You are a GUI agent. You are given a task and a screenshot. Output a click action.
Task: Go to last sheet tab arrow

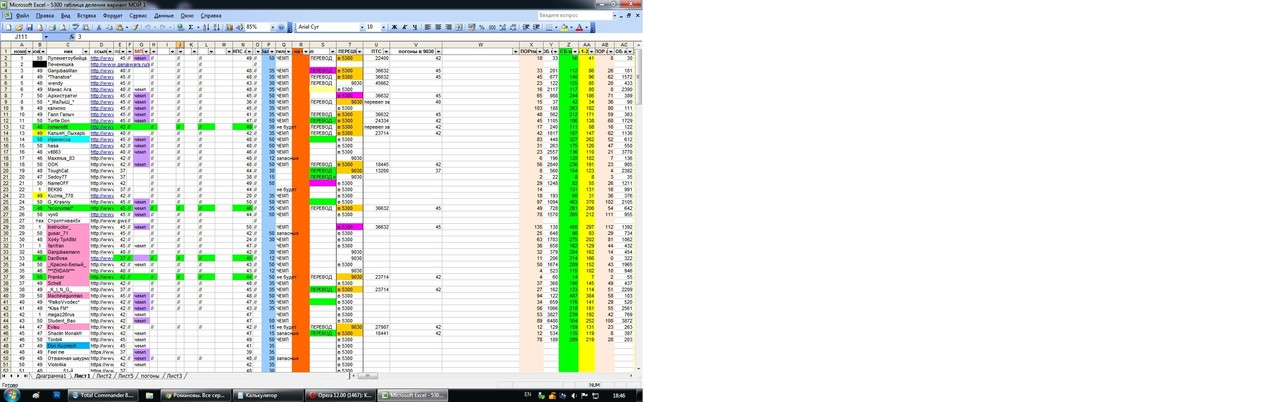pos(28,376)
